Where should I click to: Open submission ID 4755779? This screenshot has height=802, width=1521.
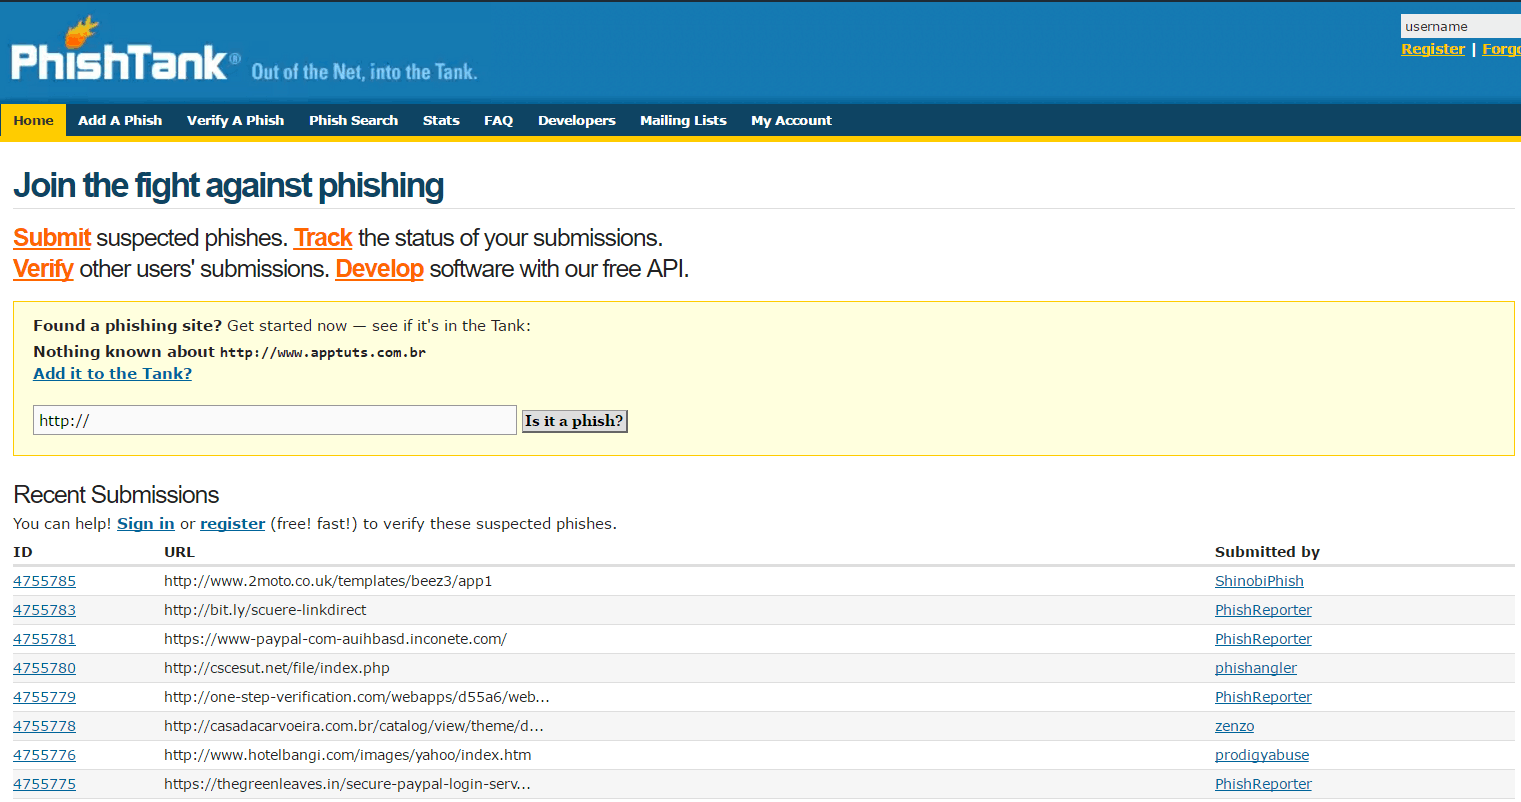click(44, 697)
